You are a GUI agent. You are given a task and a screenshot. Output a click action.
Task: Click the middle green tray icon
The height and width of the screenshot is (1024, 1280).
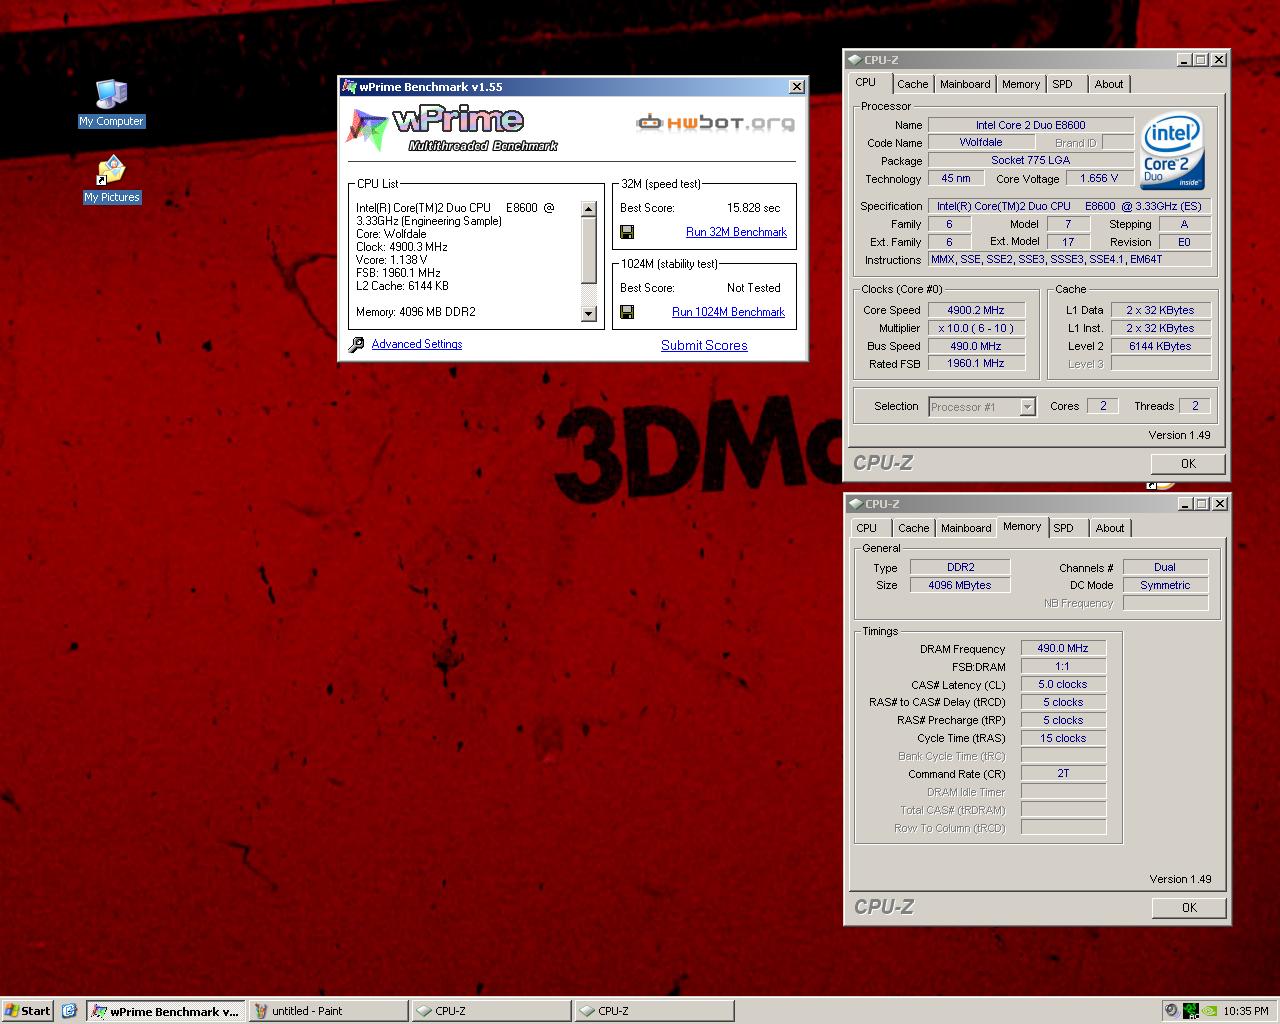pyautogui.click(x=1191, y=1011)
